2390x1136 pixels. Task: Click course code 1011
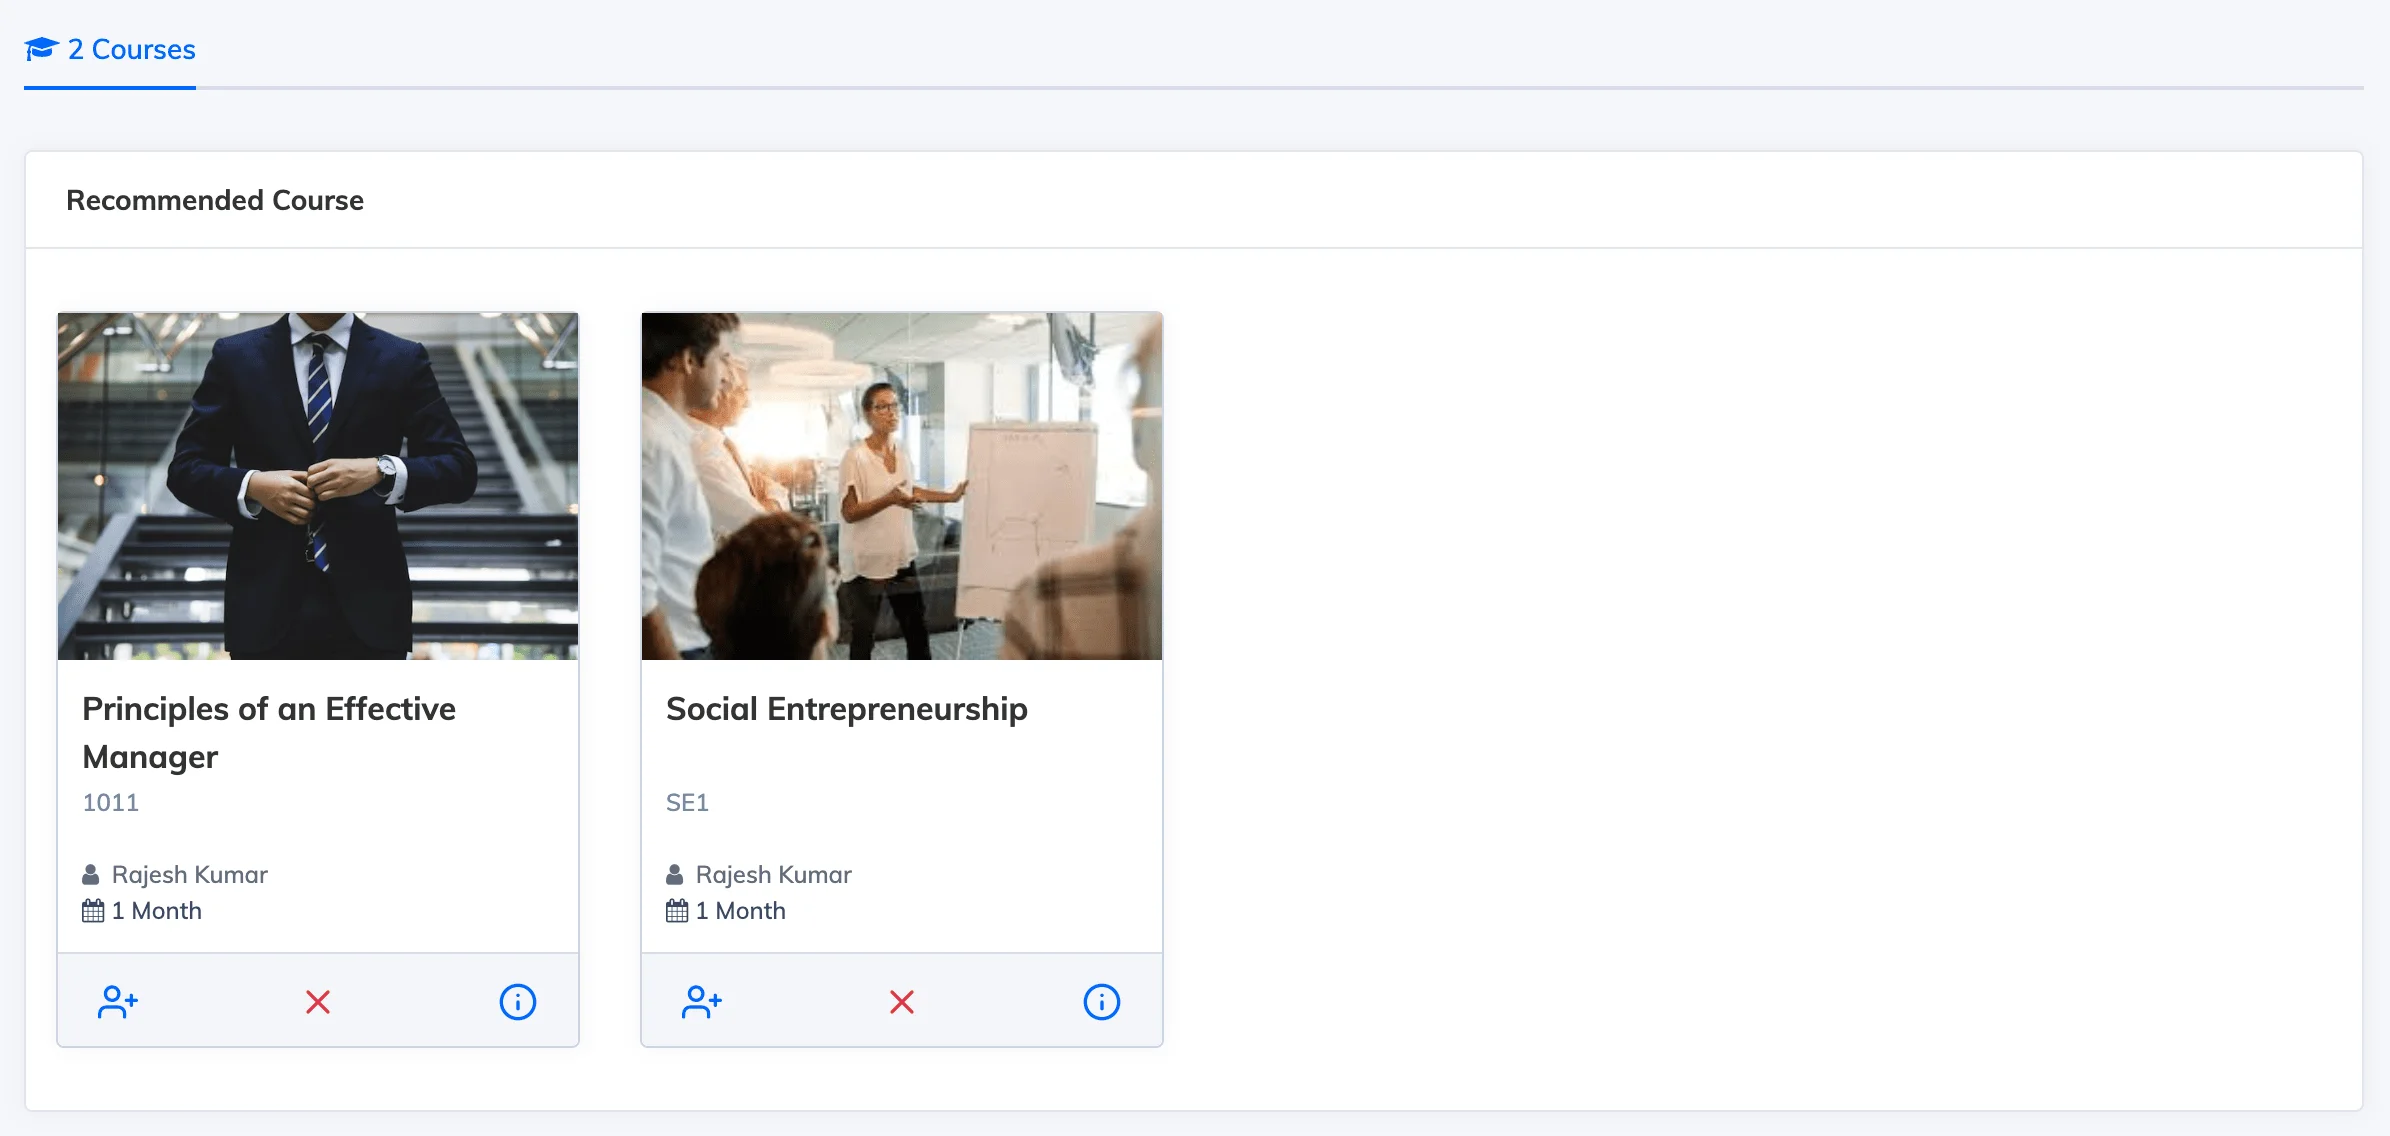(x=111, y=802)
